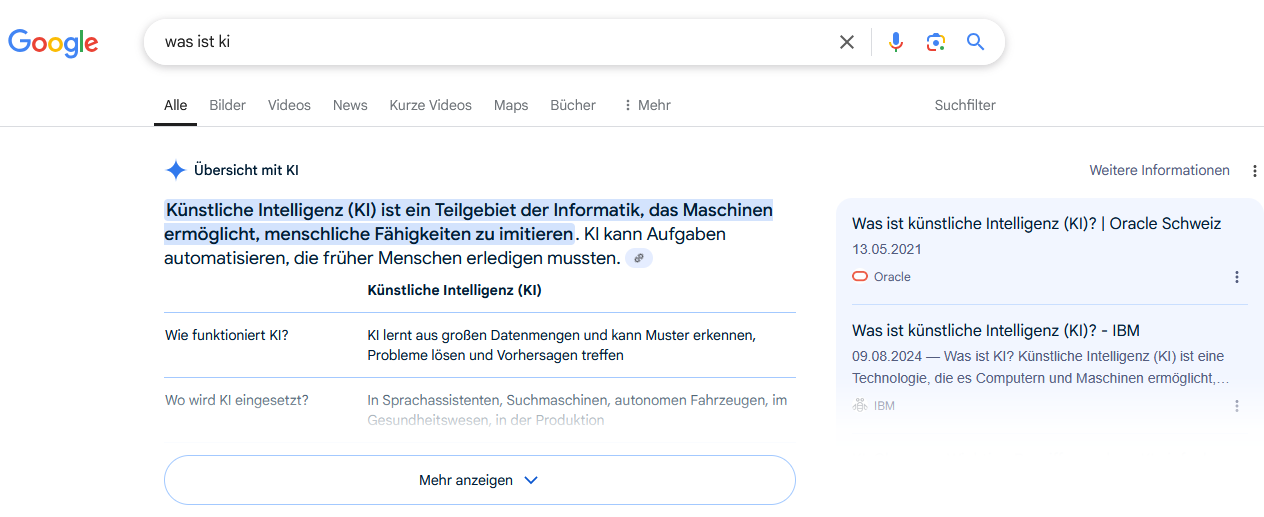Click the 'In Sprachassistenten, Suchmaschinen' answer text
Viewport: 1264px width, 517px height.
click(x=577, y=410)
